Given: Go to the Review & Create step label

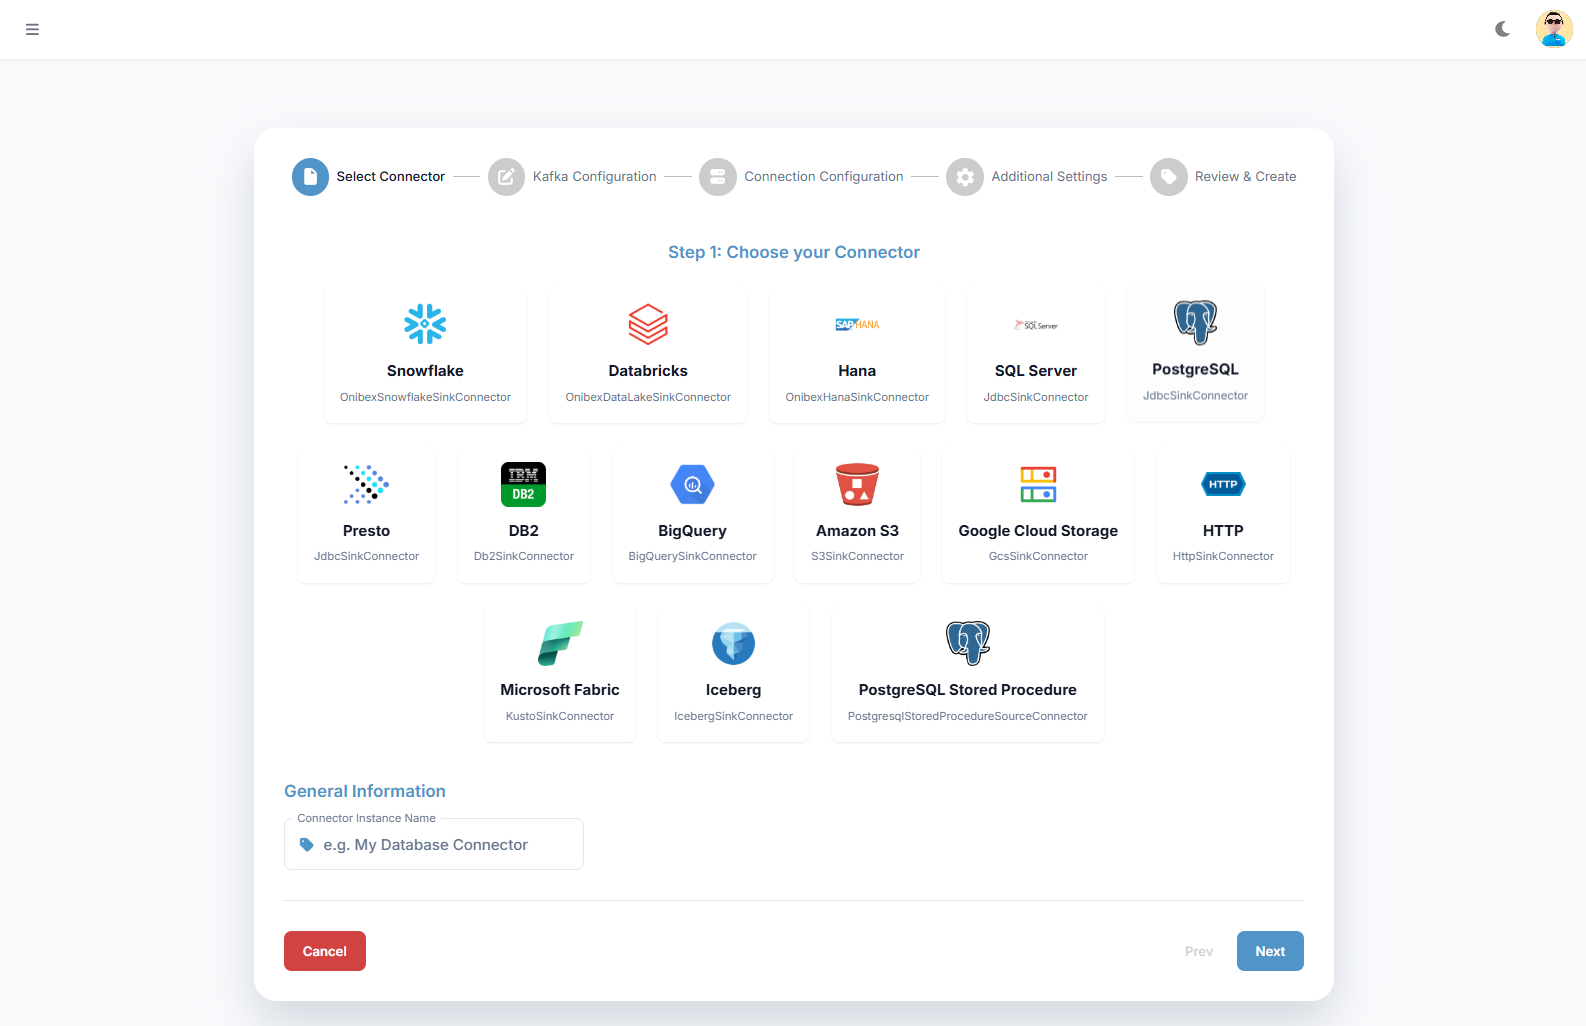Looking at the screenshot, I should (1245, 177).
